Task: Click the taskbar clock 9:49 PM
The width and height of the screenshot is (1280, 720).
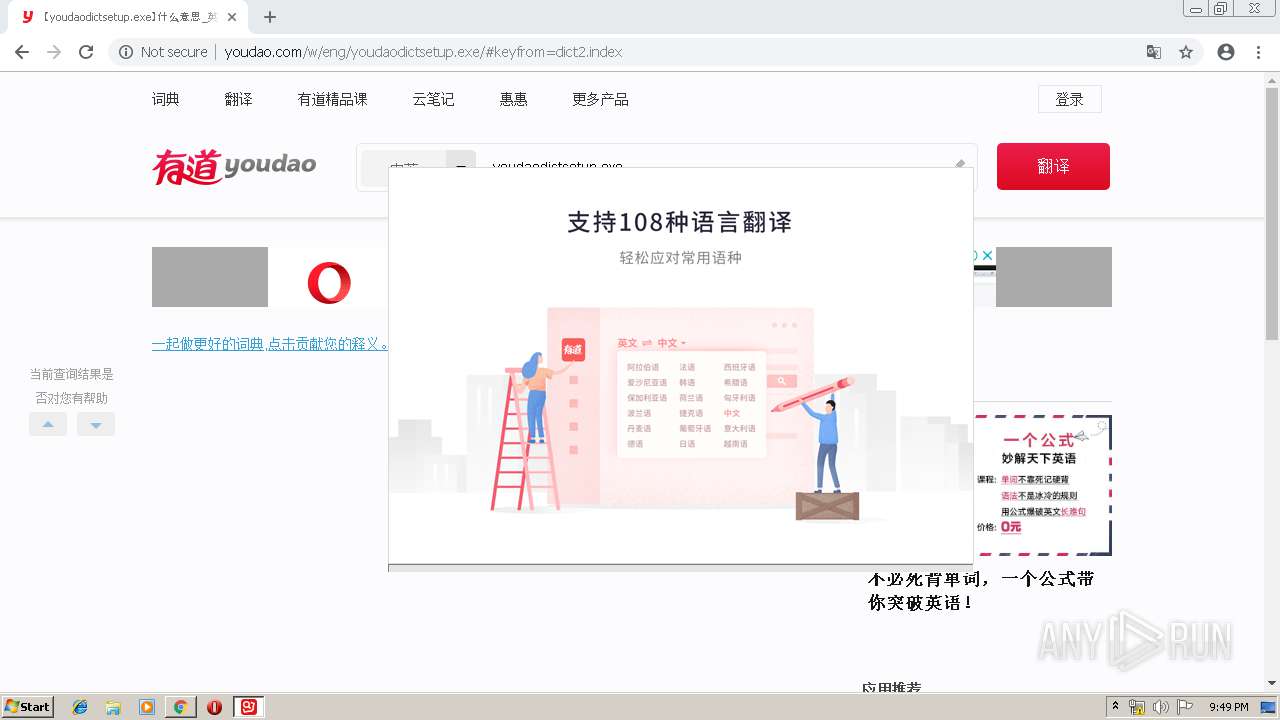Action: coord(1228,707)
